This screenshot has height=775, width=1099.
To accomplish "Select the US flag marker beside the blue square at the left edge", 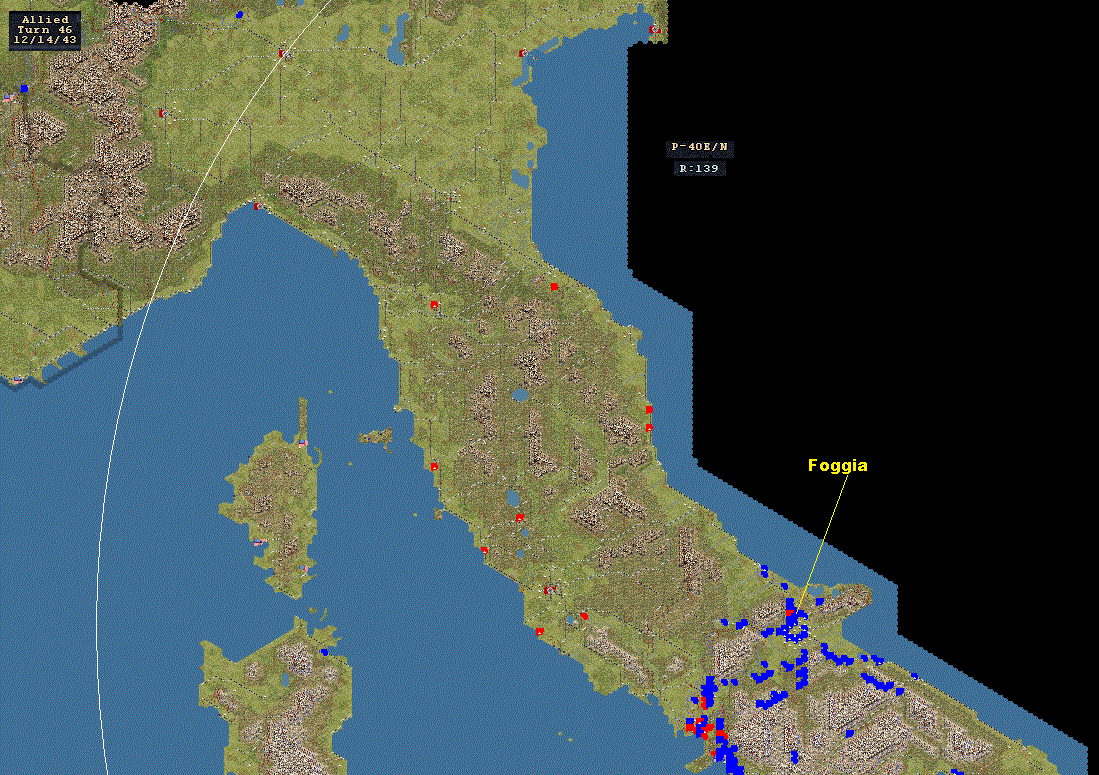I will click(8, 98).
